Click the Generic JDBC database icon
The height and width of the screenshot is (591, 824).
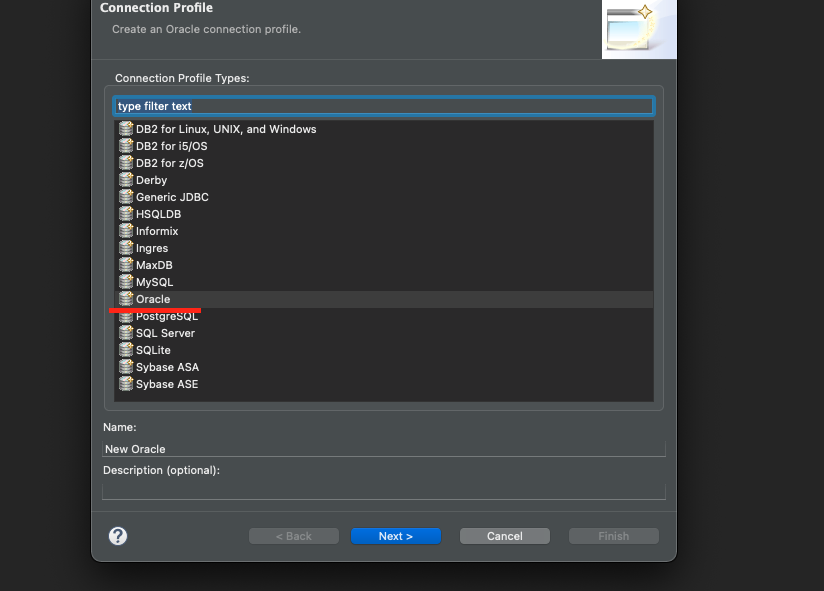click(x=126, y=197)
